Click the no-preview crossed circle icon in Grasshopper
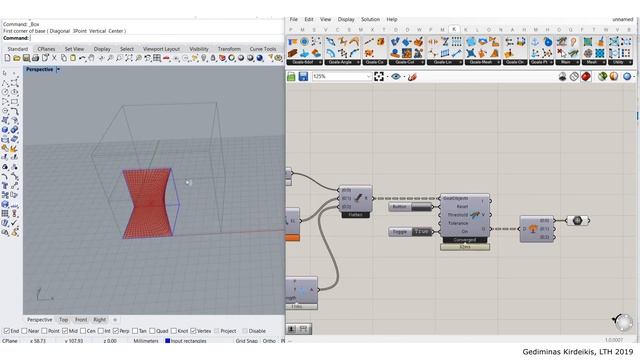This screenshot has height=360, width=640. pos(574,76)
